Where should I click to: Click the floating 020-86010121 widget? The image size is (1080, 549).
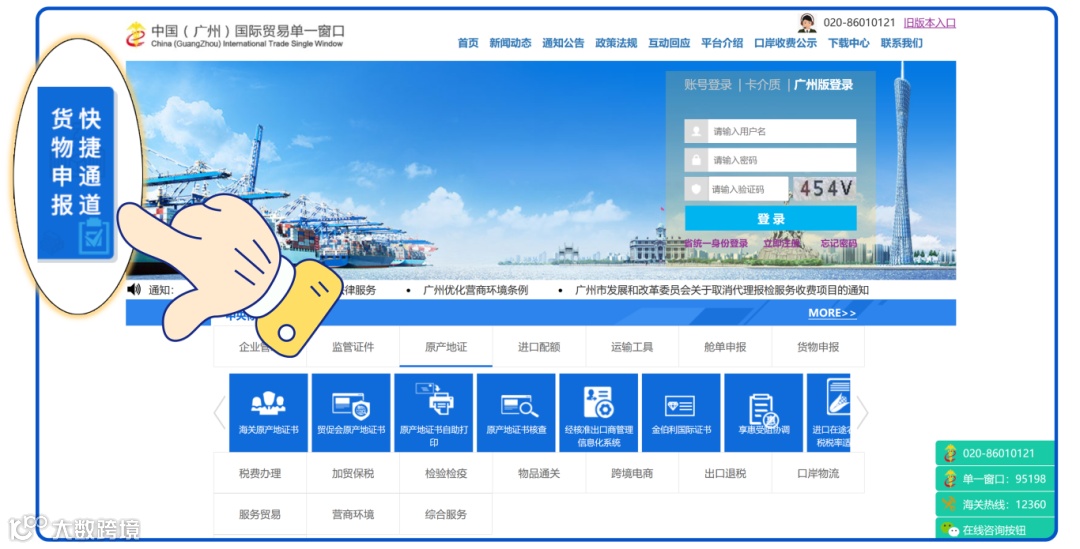tap(995, 453)
